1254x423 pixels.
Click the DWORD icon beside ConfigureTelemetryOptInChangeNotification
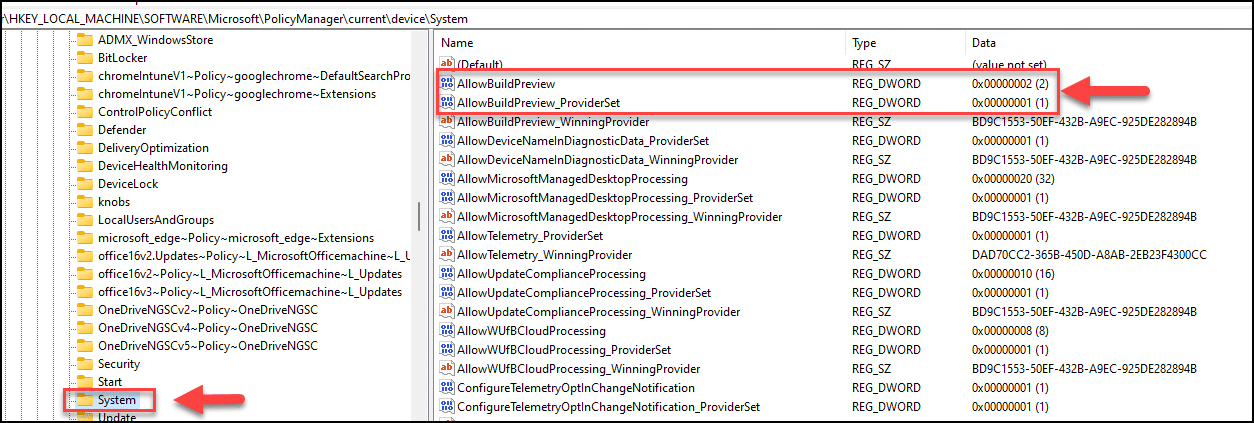point(447,387)
